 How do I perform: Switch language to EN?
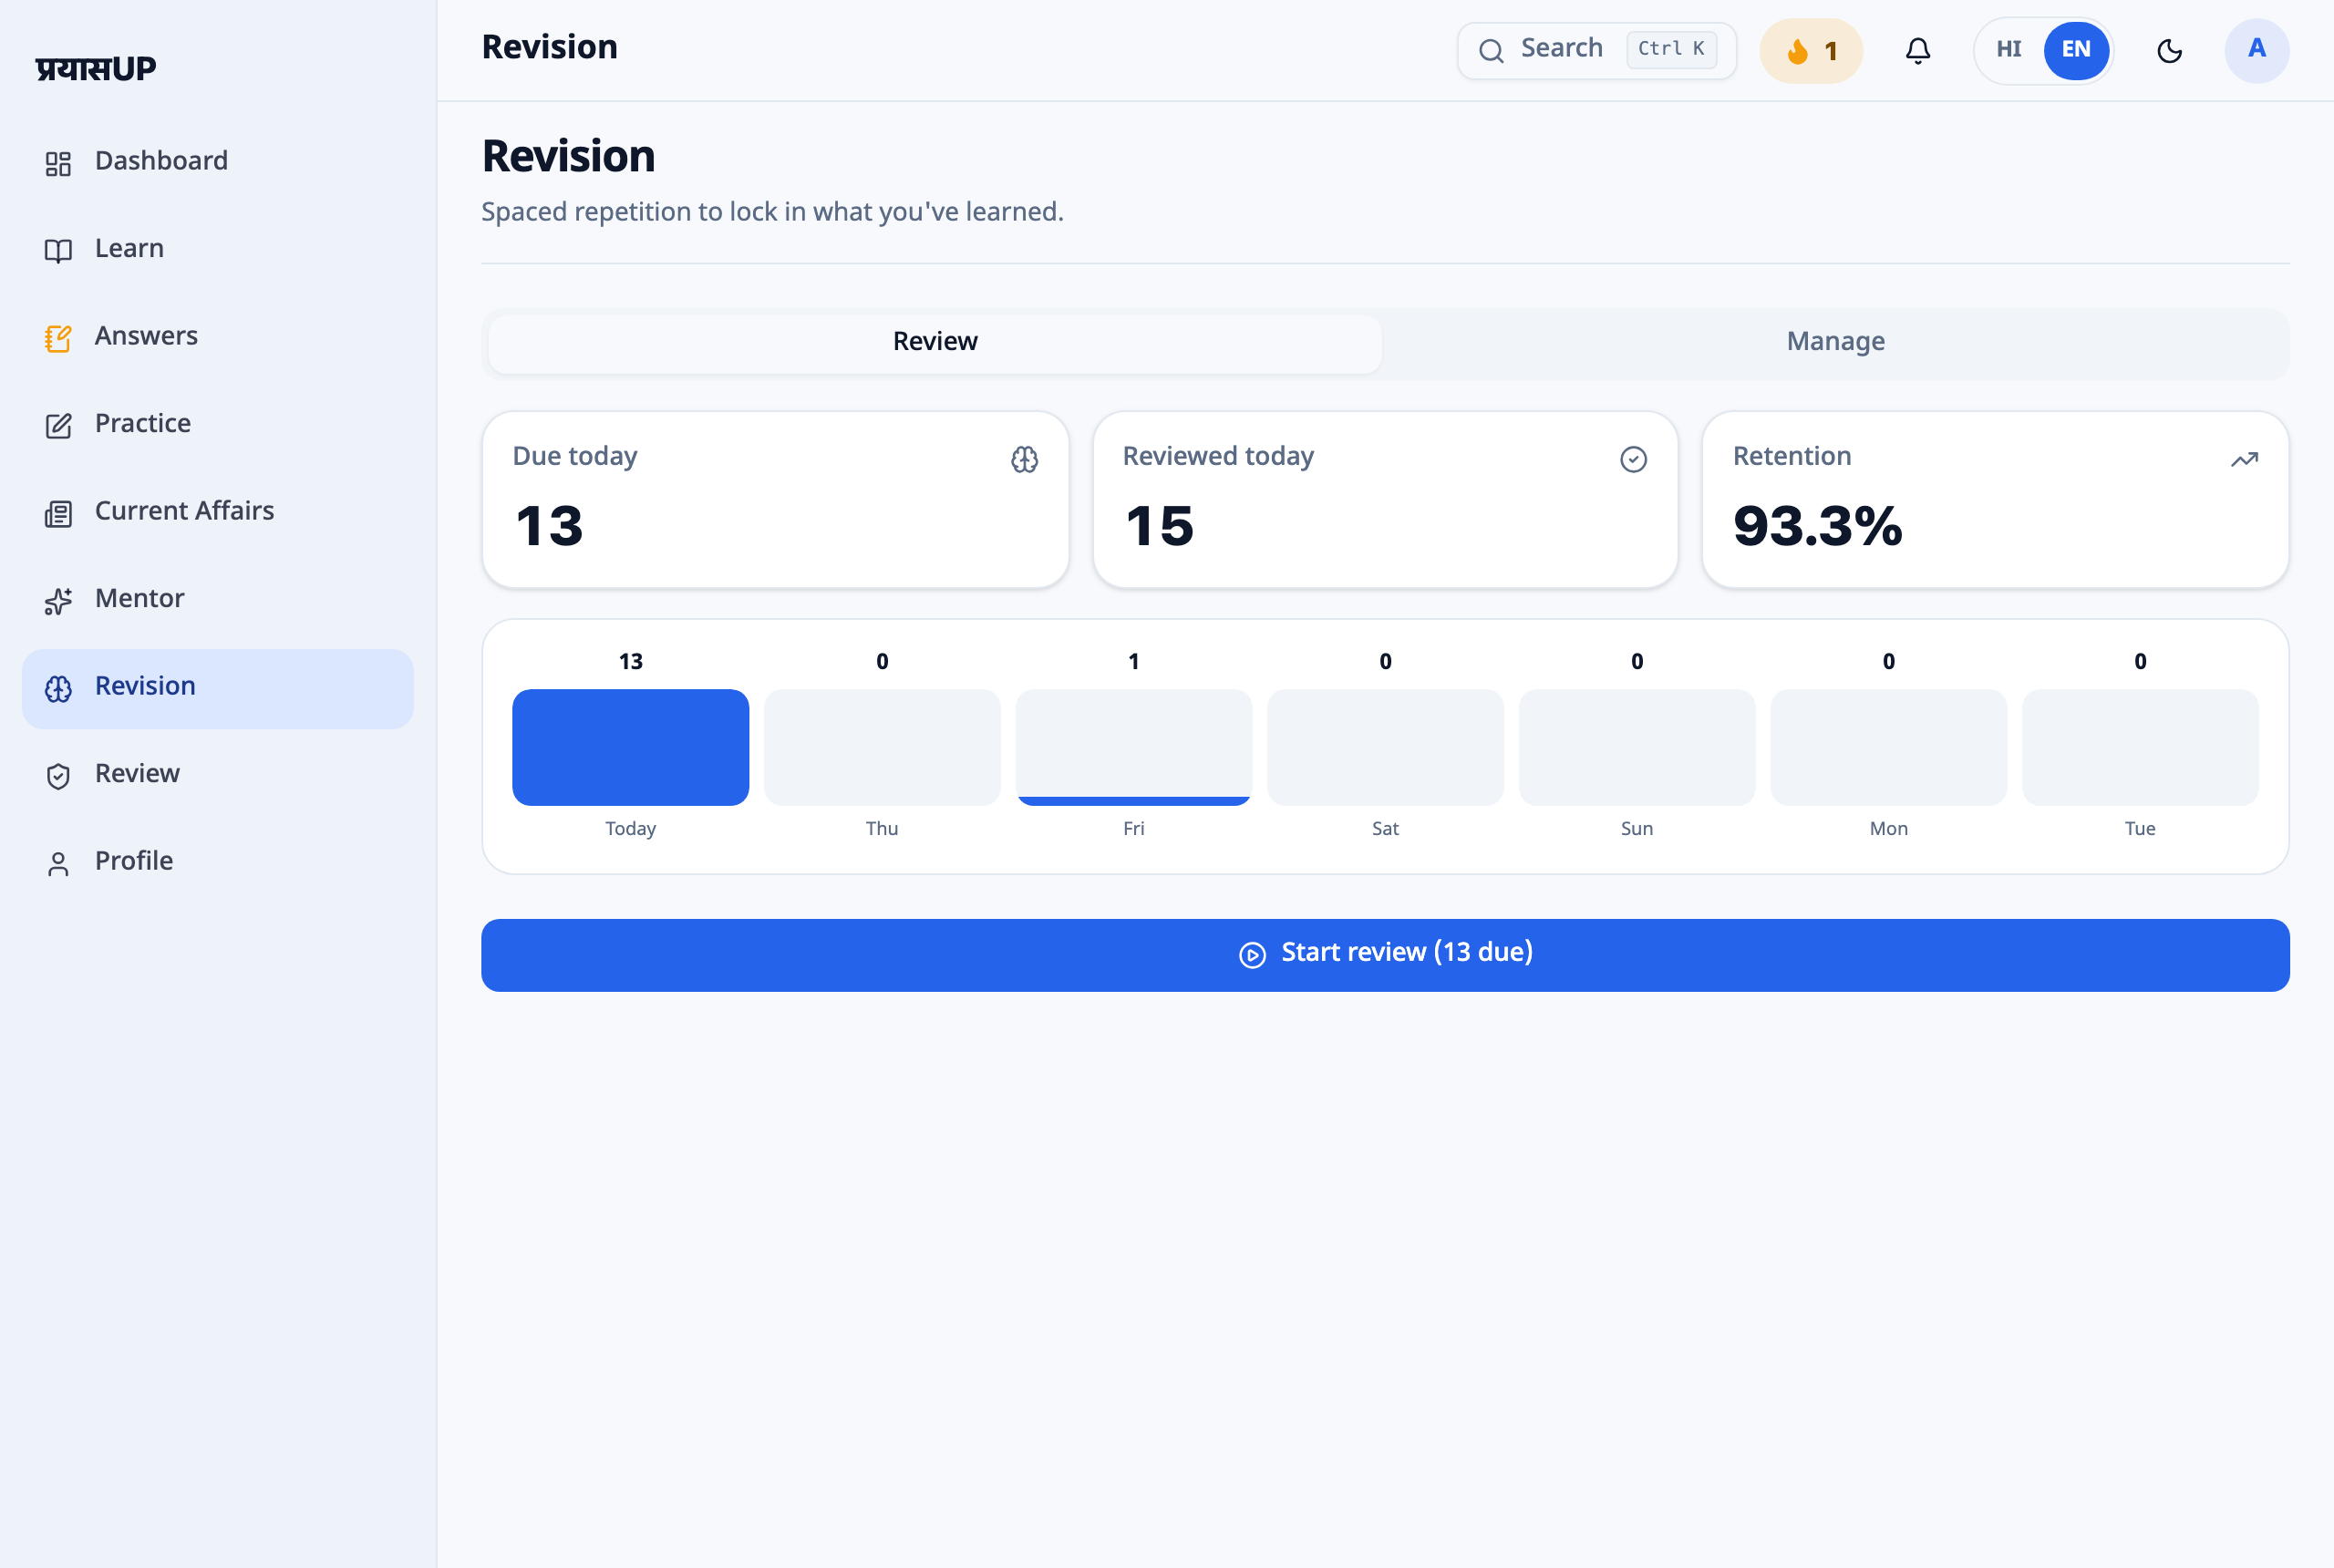click(x=2076, y=49)
